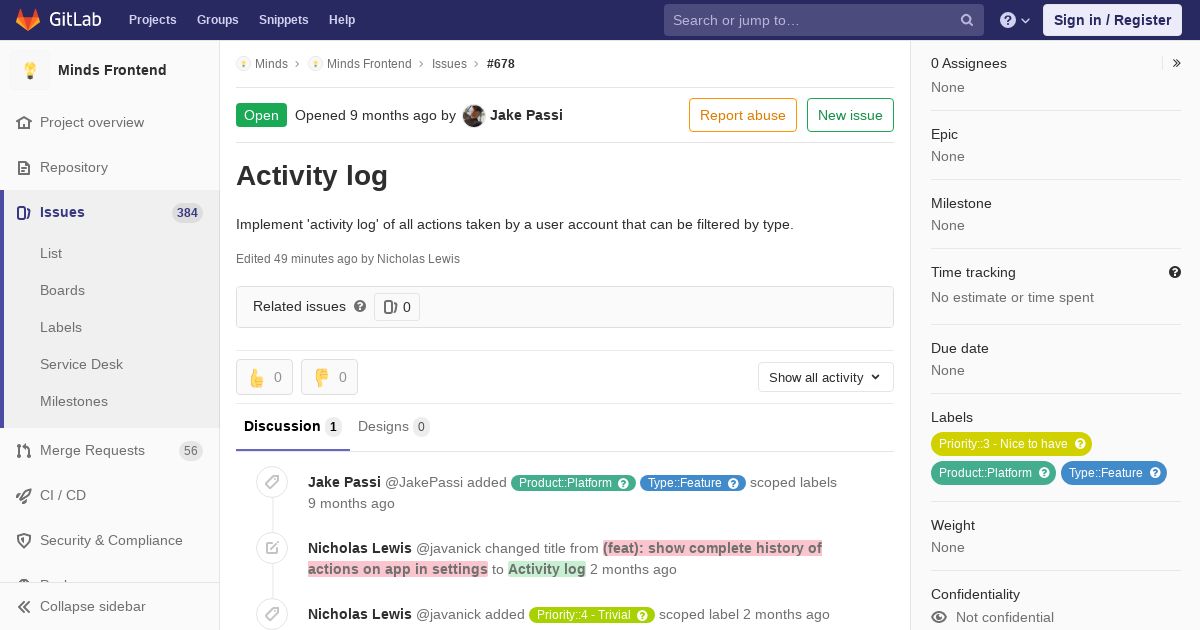
Task: Open the Boards sidebar item
Action: tap(62, 291)
